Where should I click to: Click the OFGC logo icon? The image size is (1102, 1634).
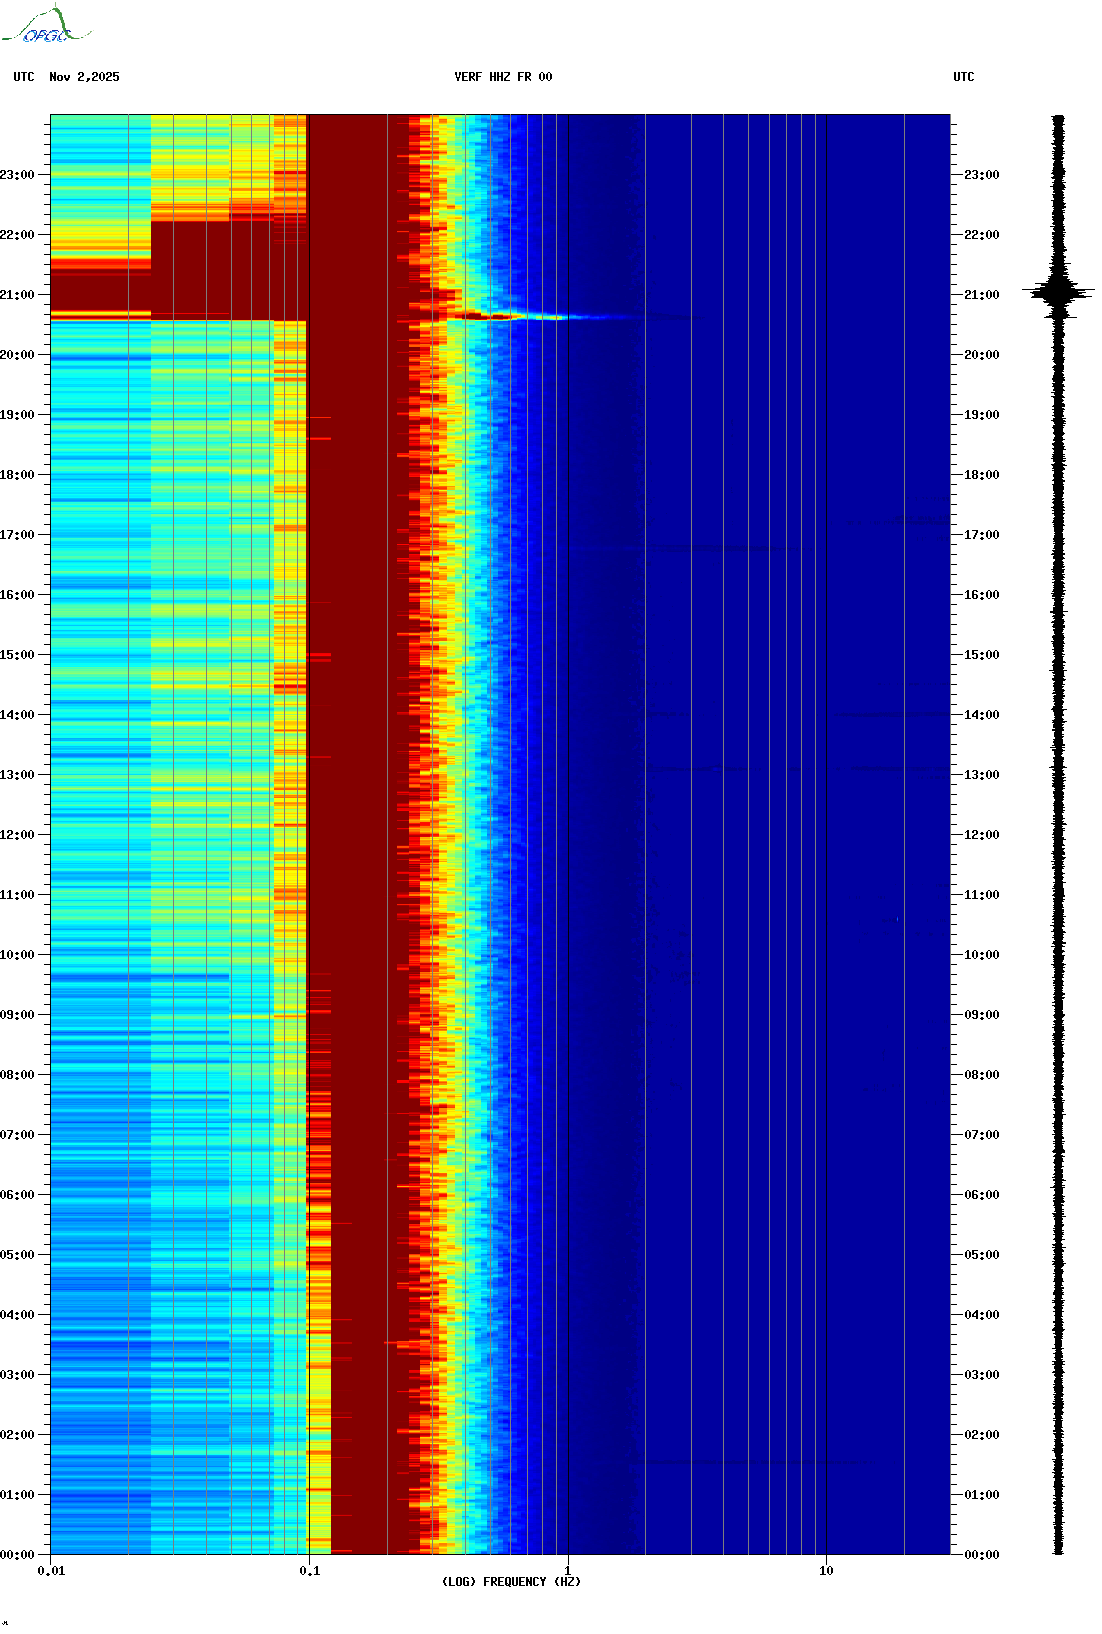[46, 25]
